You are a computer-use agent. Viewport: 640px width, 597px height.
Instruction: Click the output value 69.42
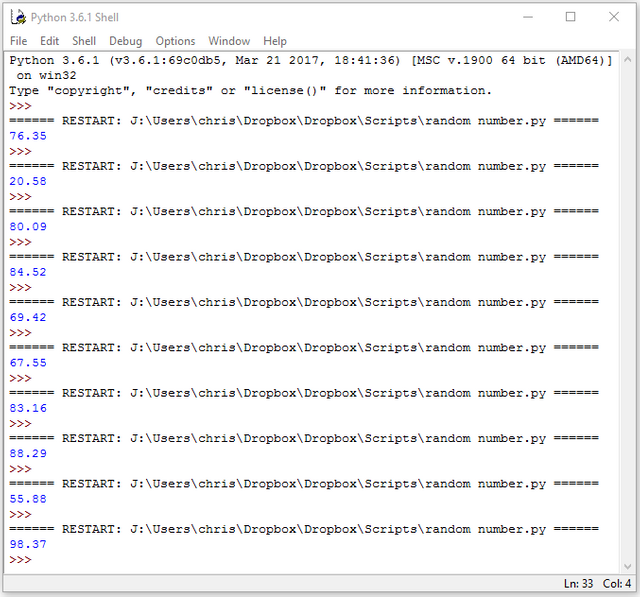tap(28, 317)
